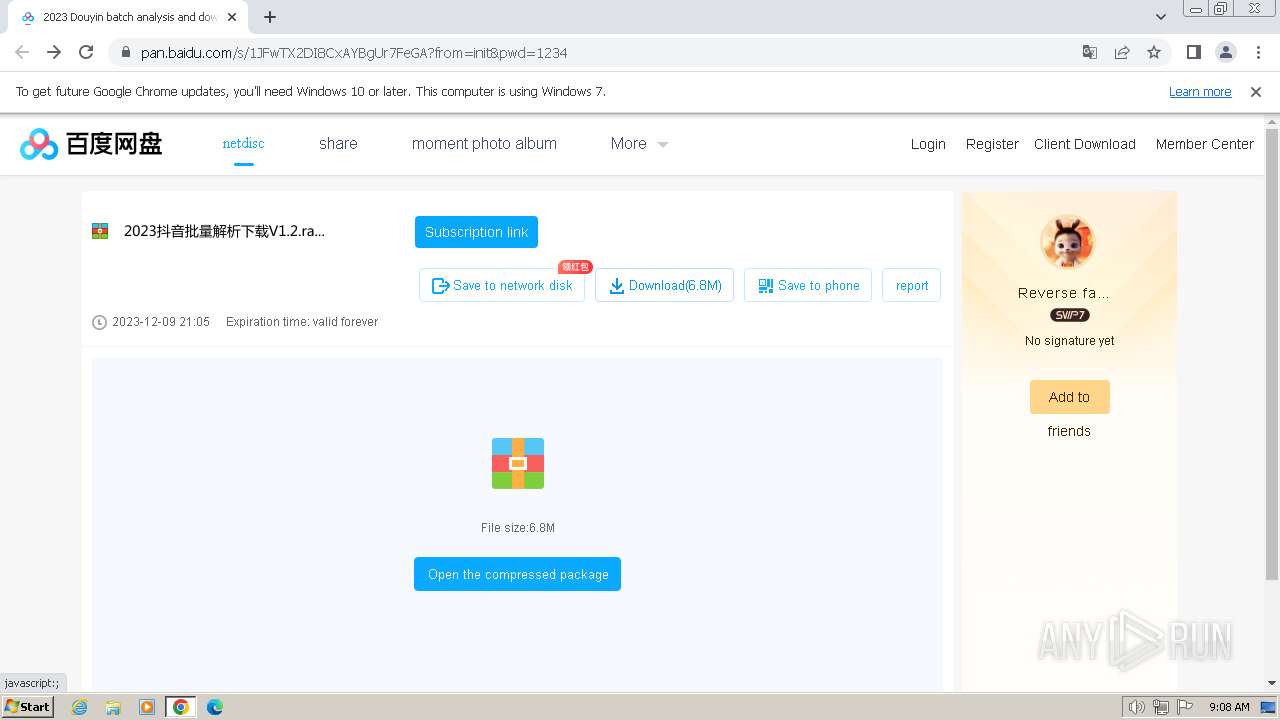
Task: Click the Expiration time: valid forever text
Action: point(302,322)
